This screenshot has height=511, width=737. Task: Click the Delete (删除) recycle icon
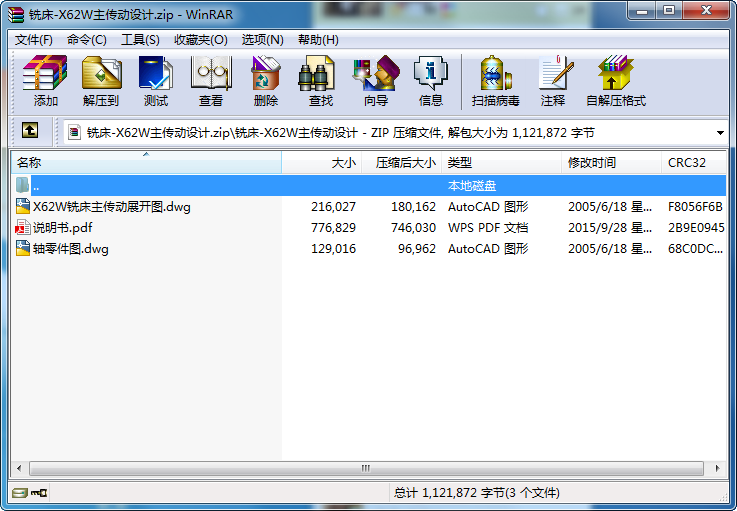pos(266,73)
